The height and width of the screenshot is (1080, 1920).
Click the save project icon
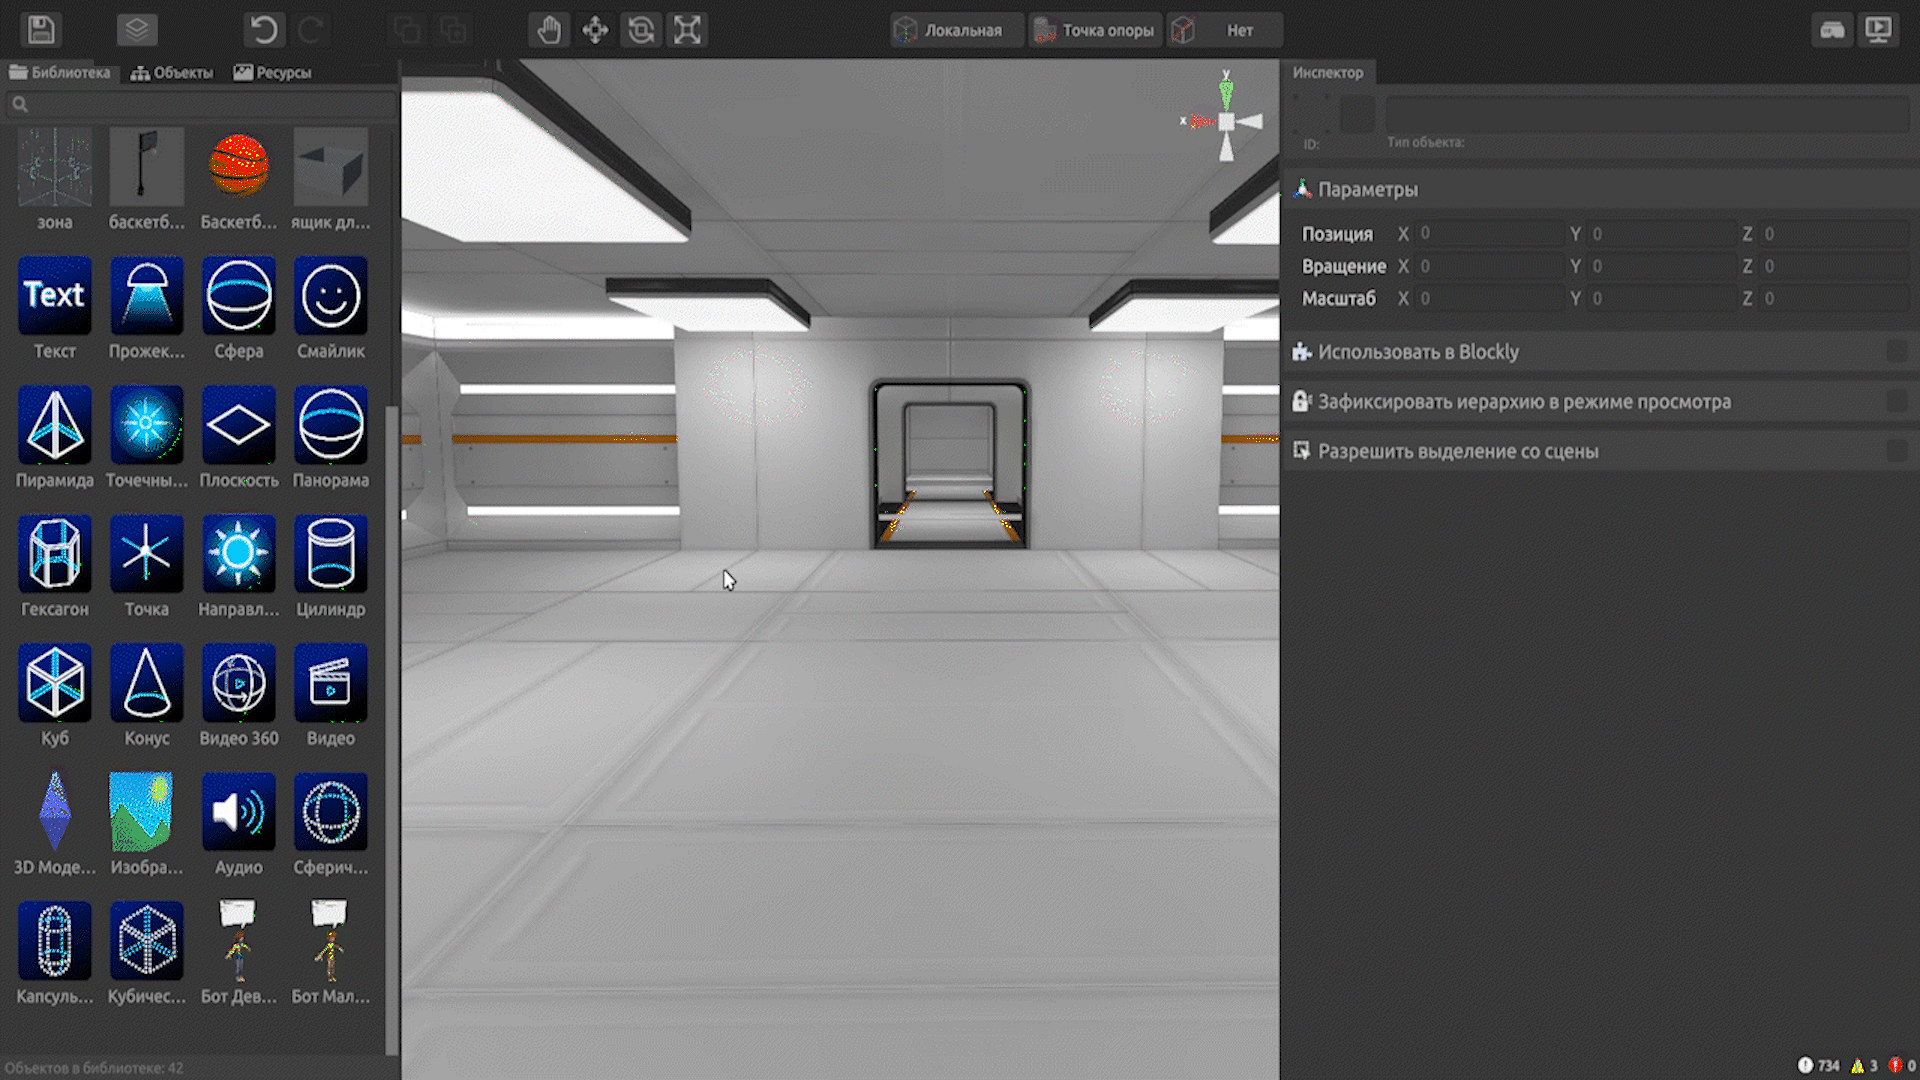click(41, 30)
